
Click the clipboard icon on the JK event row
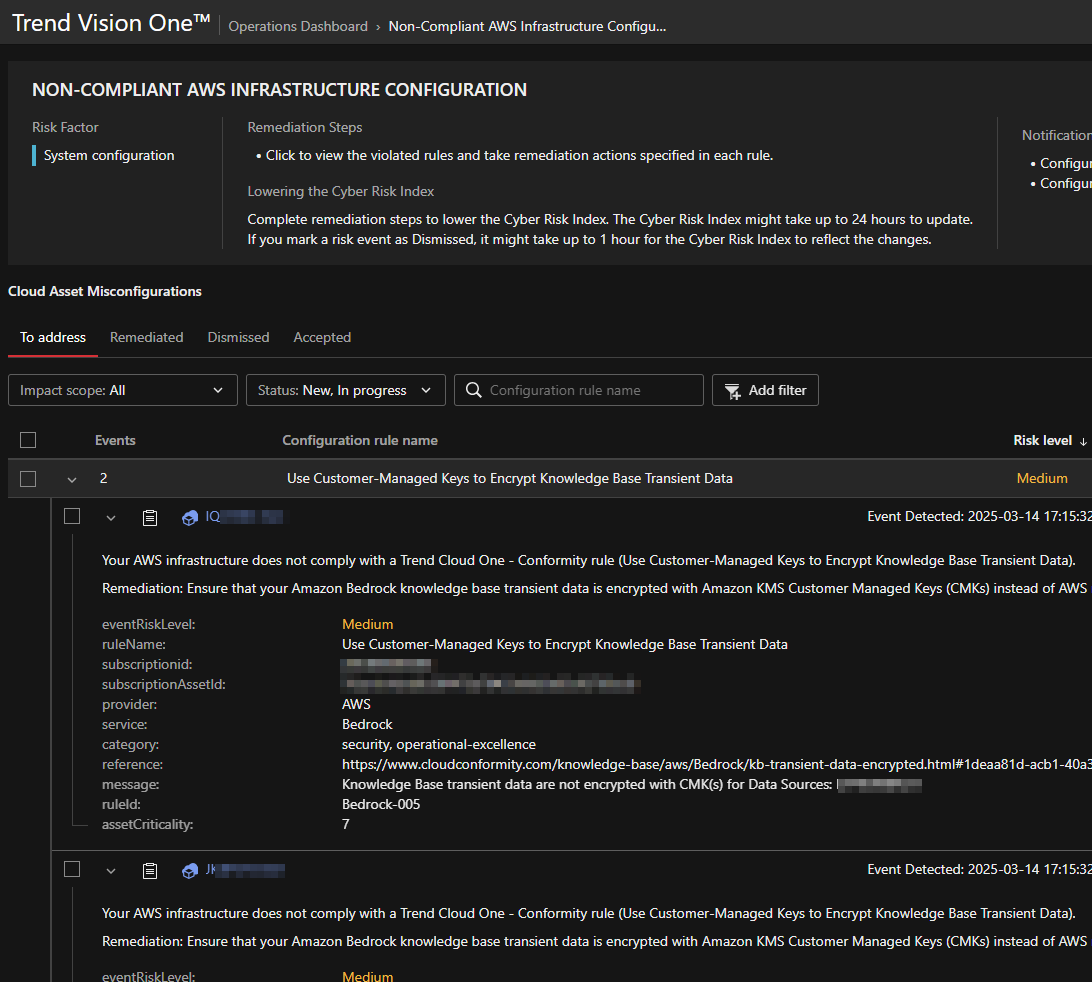tap(150, 870)
